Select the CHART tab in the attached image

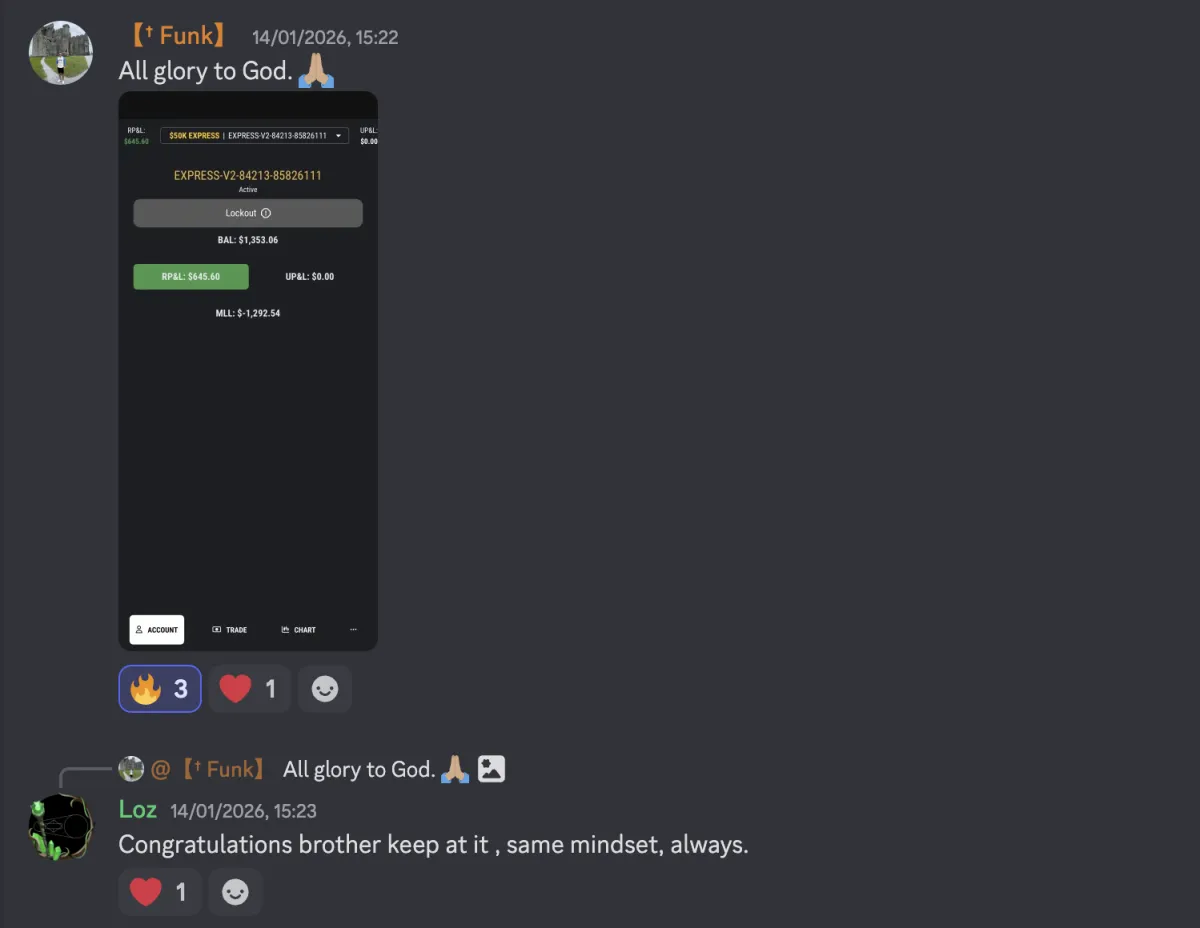[298, 630]
